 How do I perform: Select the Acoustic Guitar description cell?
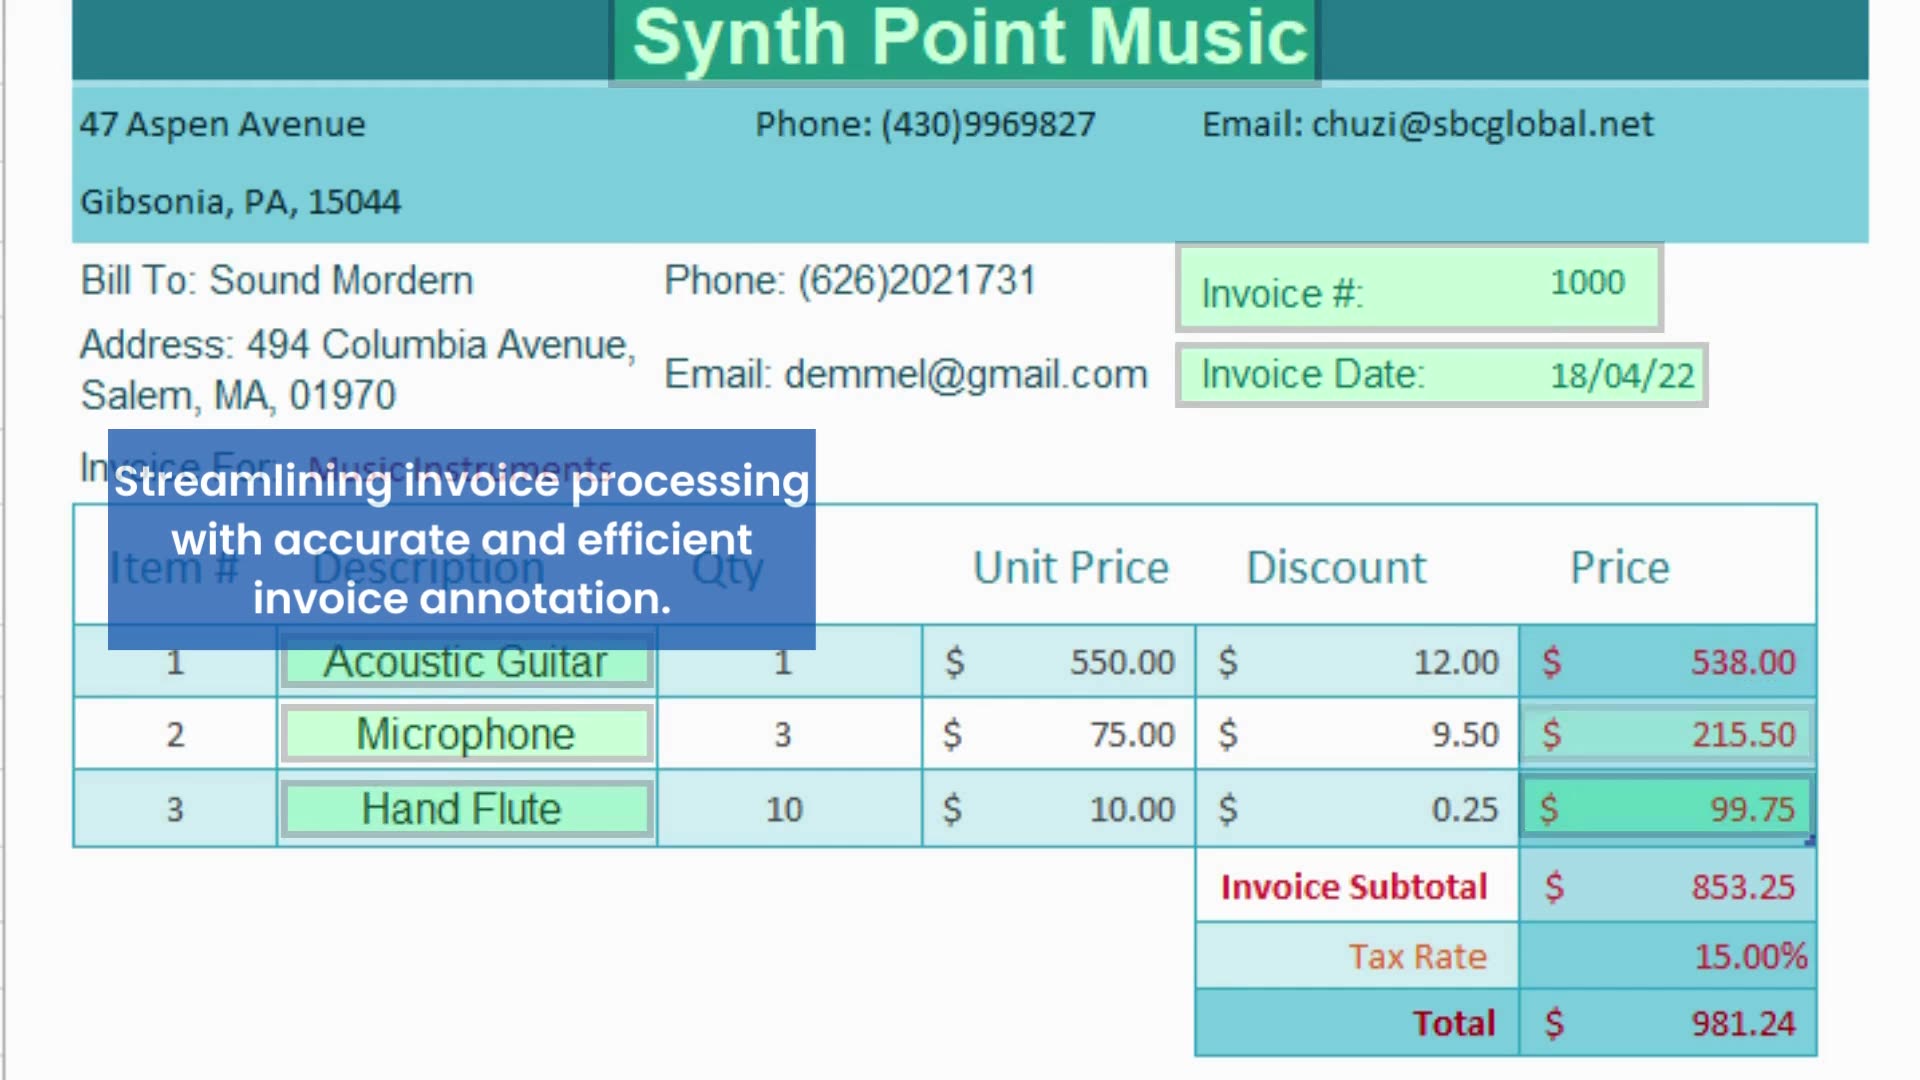(x=466, y=662)
